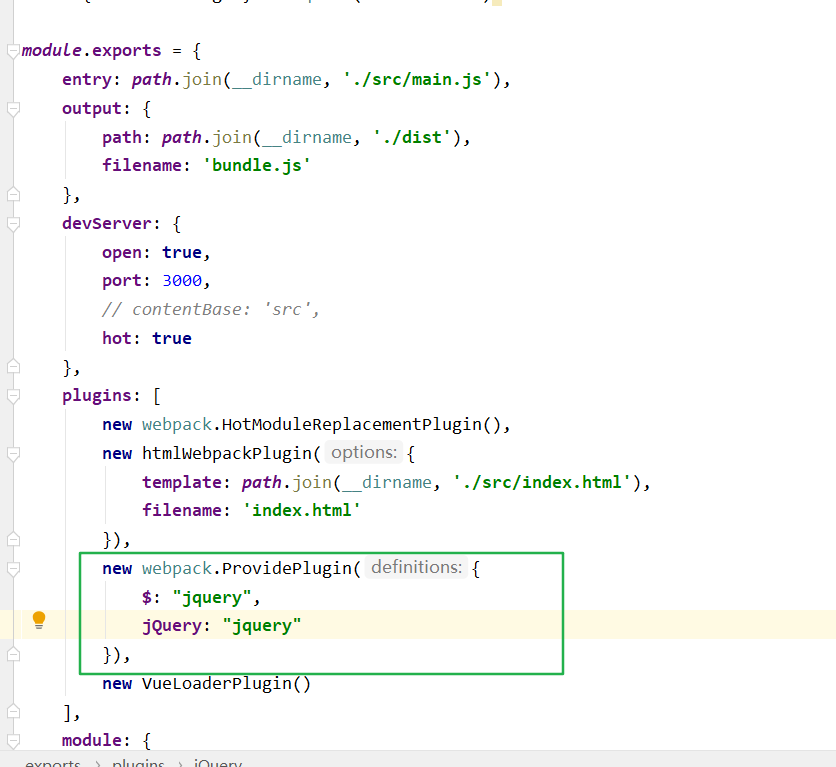Collapse the plugins array

(13, 396)
